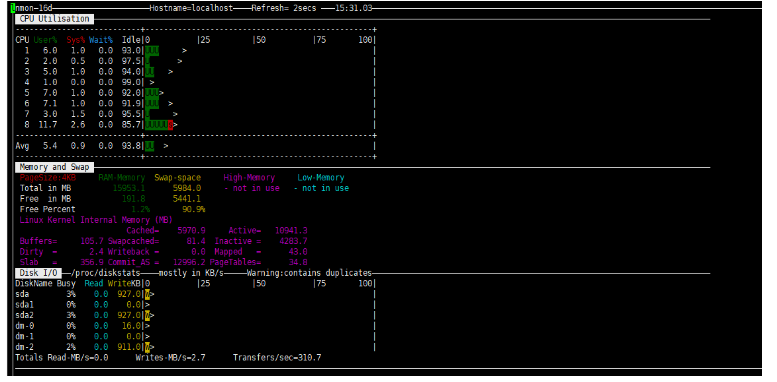Select the Hostname=localhost text in title line
This screenshot has width=777, height=382.
(191, 8)
